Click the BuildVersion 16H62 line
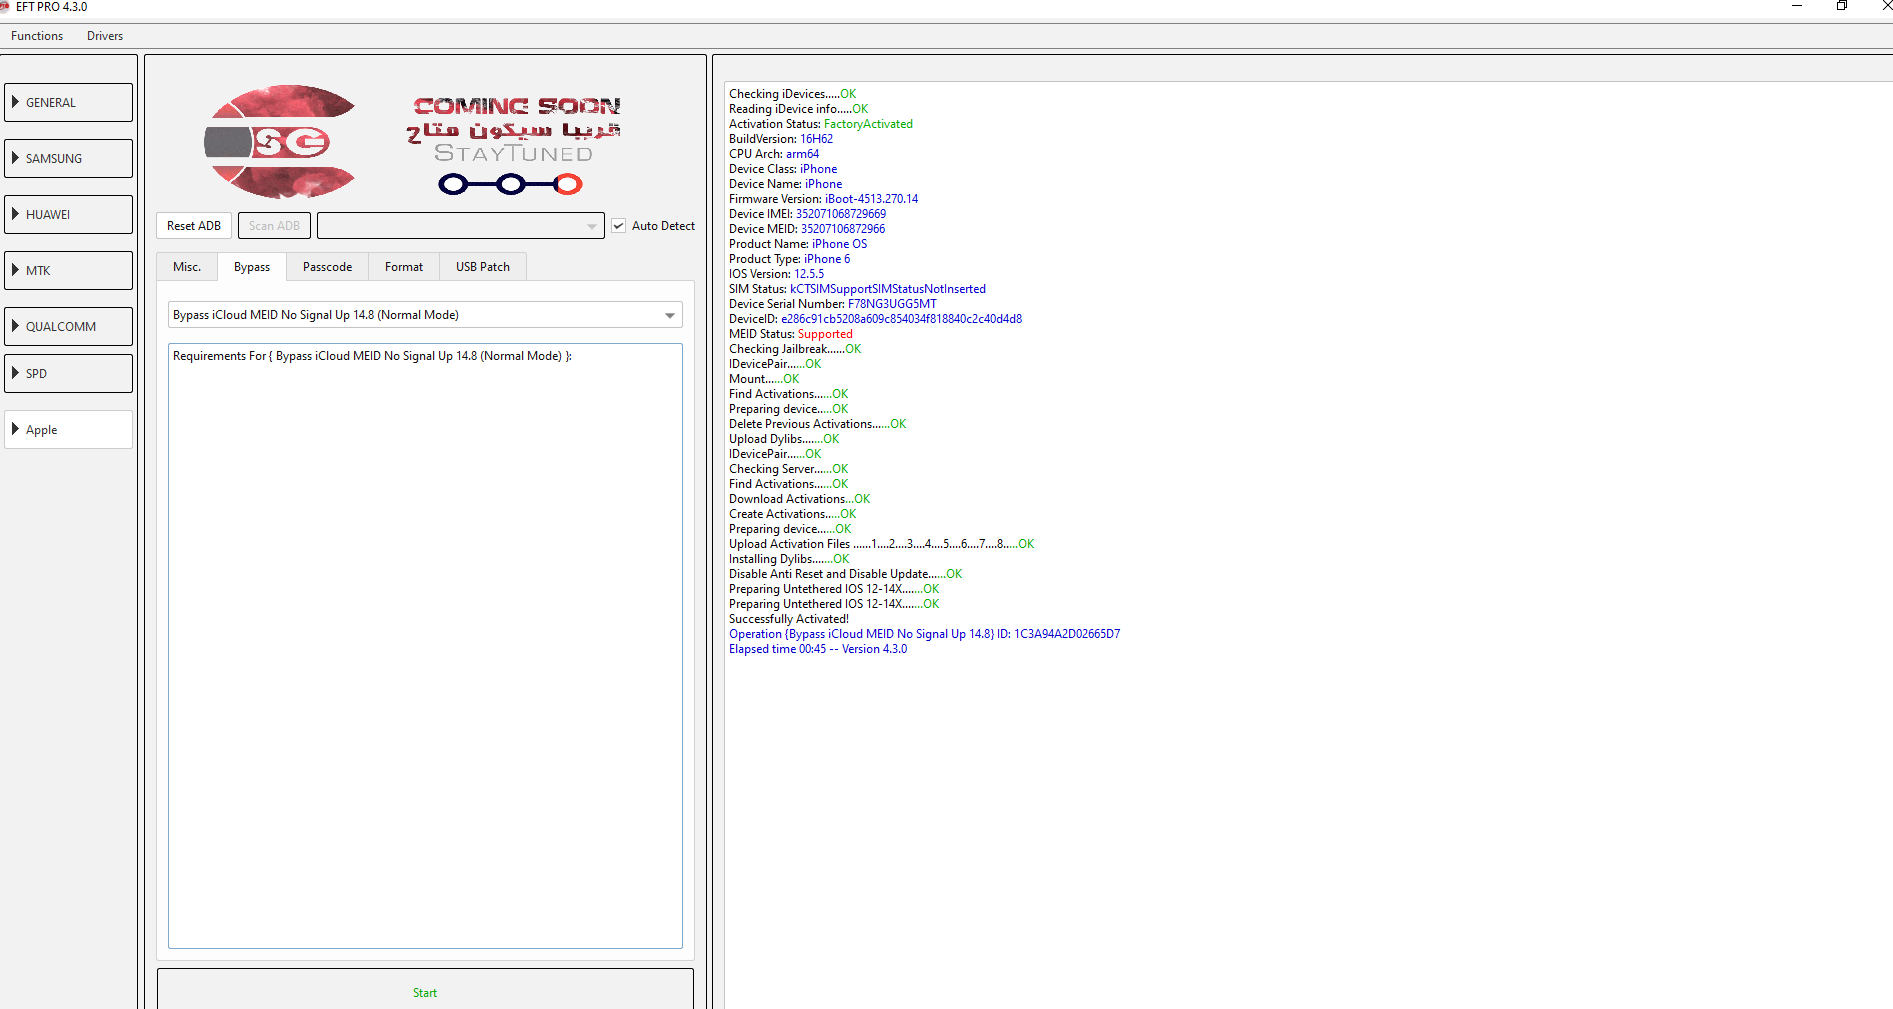Image resolution: width=1893 pixels, height=1009 pixels. 781,139
